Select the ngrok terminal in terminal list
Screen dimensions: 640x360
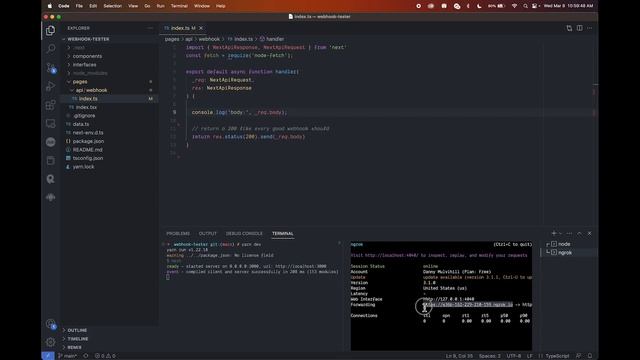[565, 253]
